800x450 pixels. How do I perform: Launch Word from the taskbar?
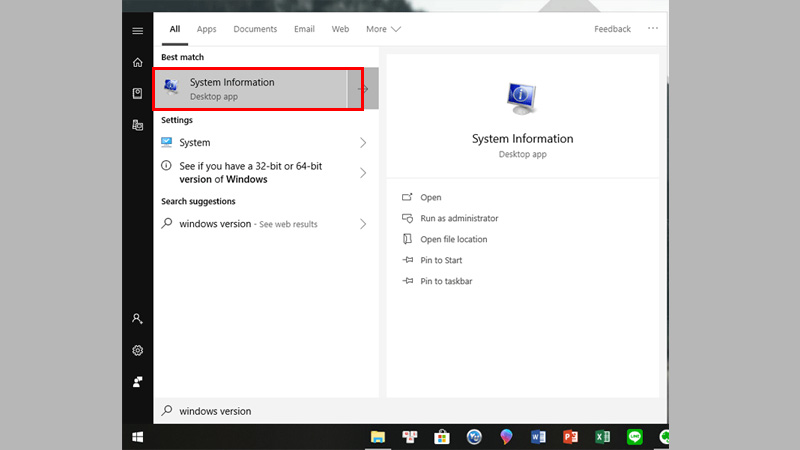(538, 437)
